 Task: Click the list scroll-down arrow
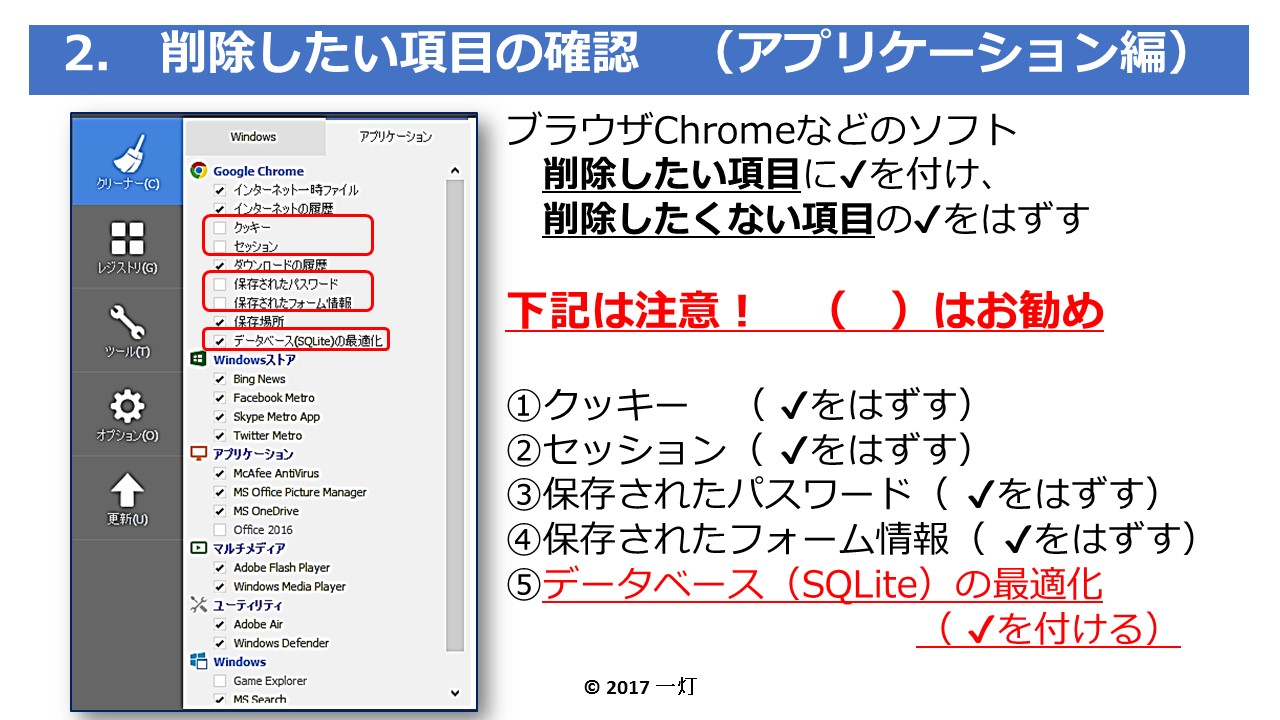(455, 692)
